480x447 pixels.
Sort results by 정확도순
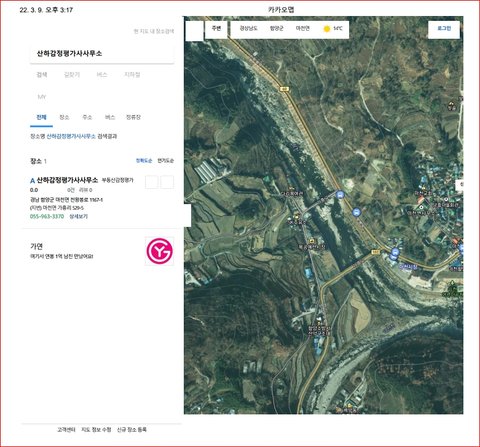[144, 161]
